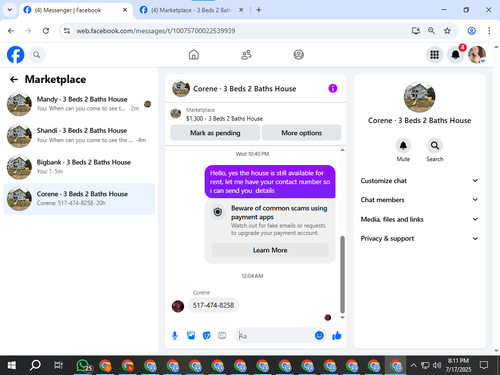Bookmark this page with the star icon
500x375 pixels.
[447, 31]
